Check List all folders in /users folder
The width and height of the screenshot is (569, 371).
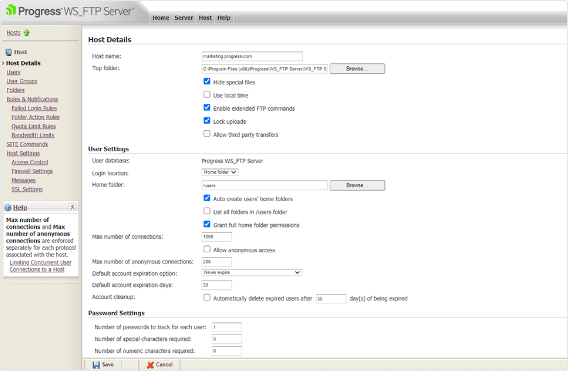coord(207,211)
